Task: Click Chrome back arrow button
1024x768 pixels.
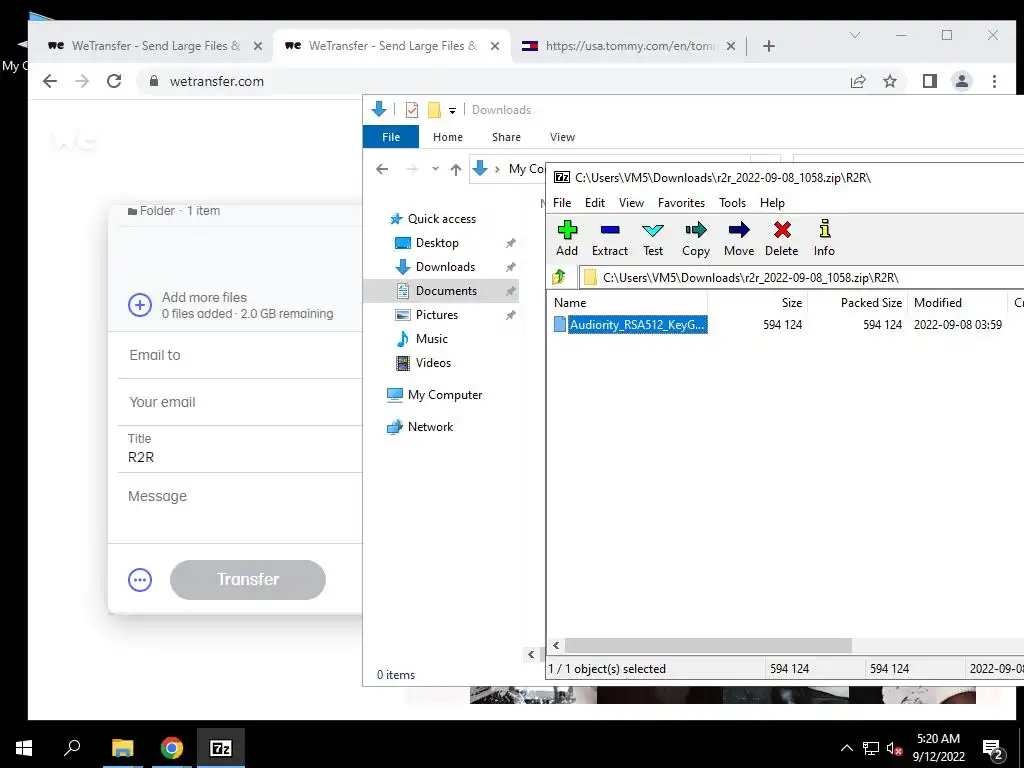Action: coord(50,82)
